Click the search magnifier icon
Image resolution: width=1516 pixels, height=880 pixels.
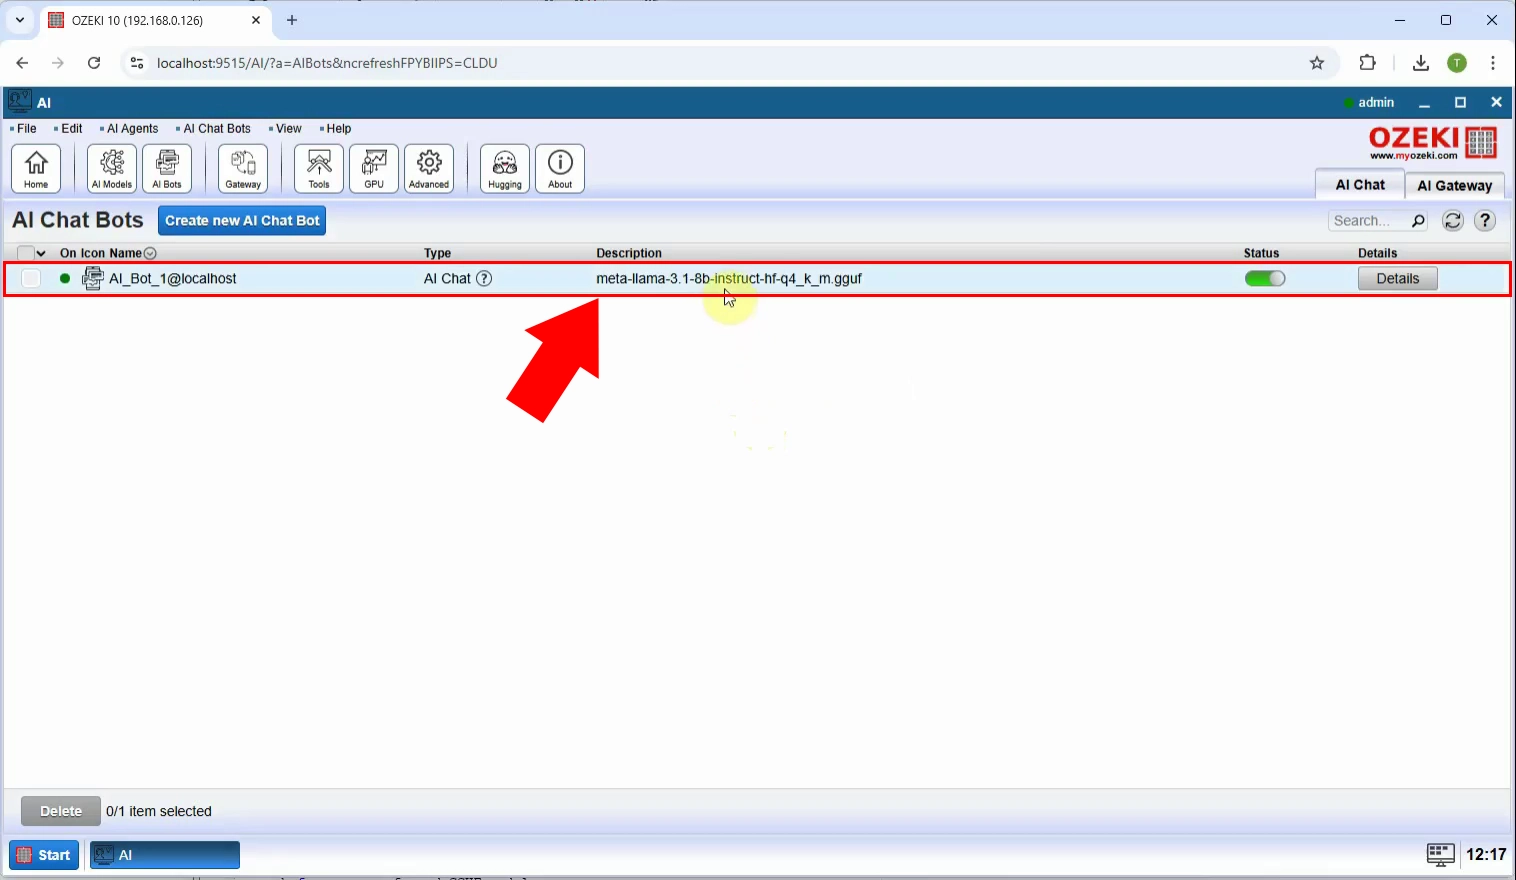click(1418, 221)
